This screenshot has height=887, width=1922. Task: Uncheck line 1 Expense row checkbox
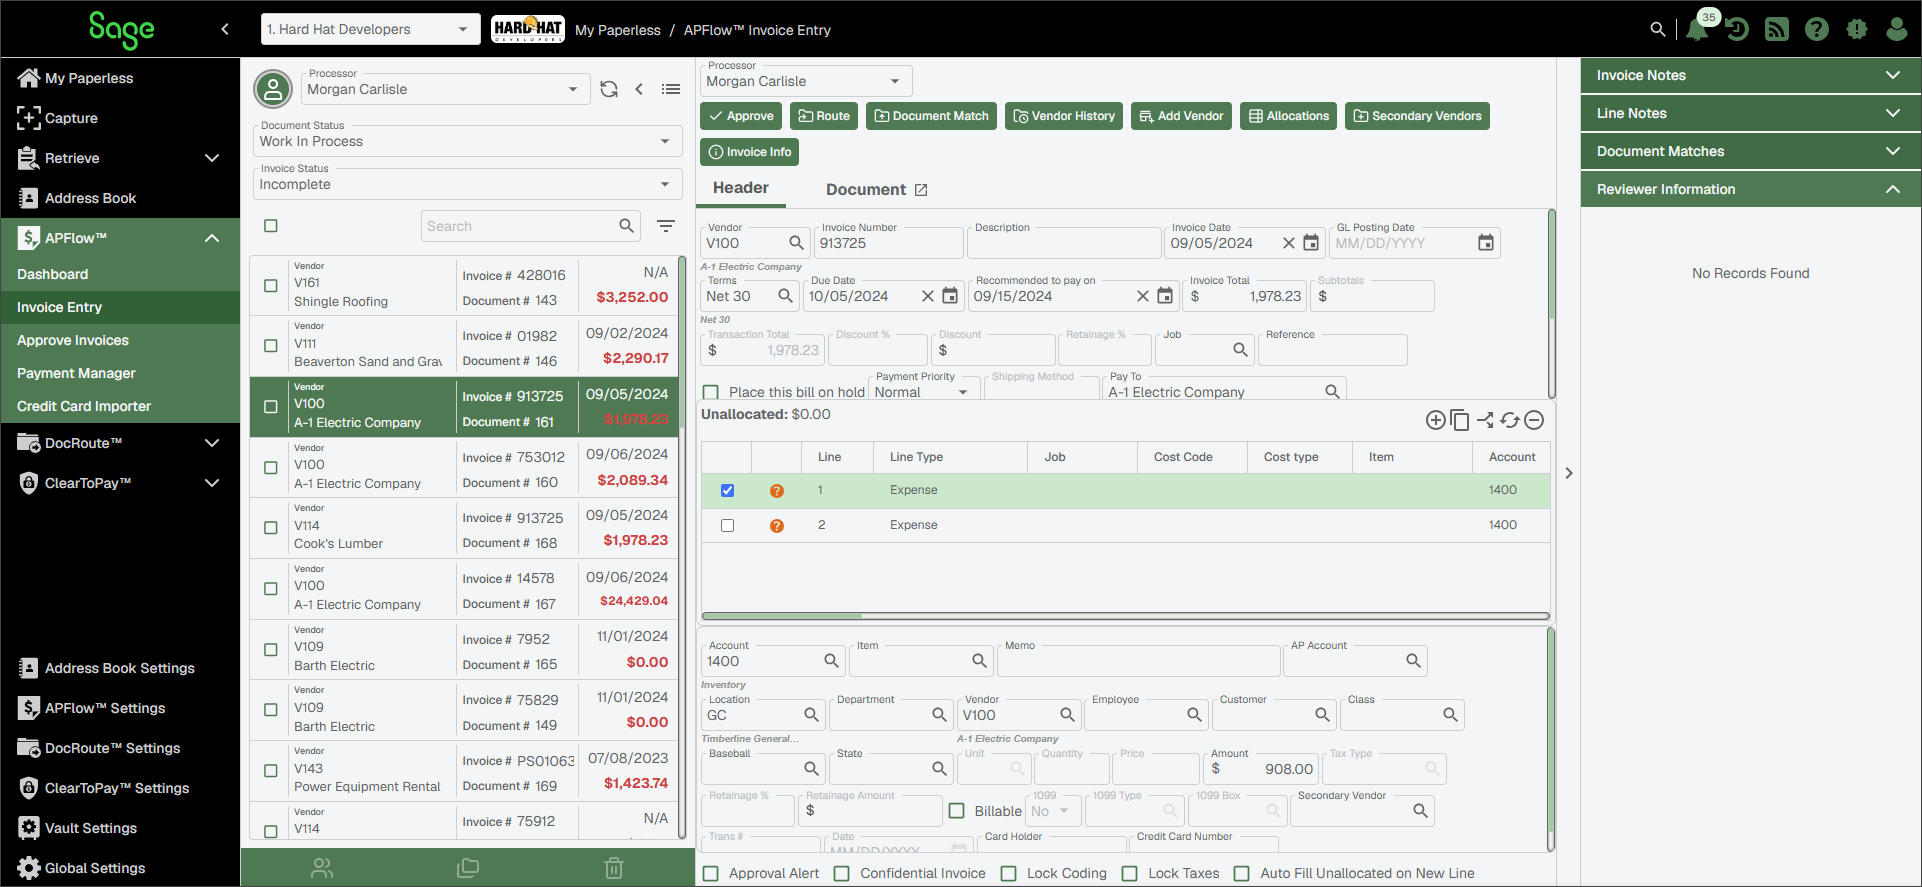tap(728, 491)
